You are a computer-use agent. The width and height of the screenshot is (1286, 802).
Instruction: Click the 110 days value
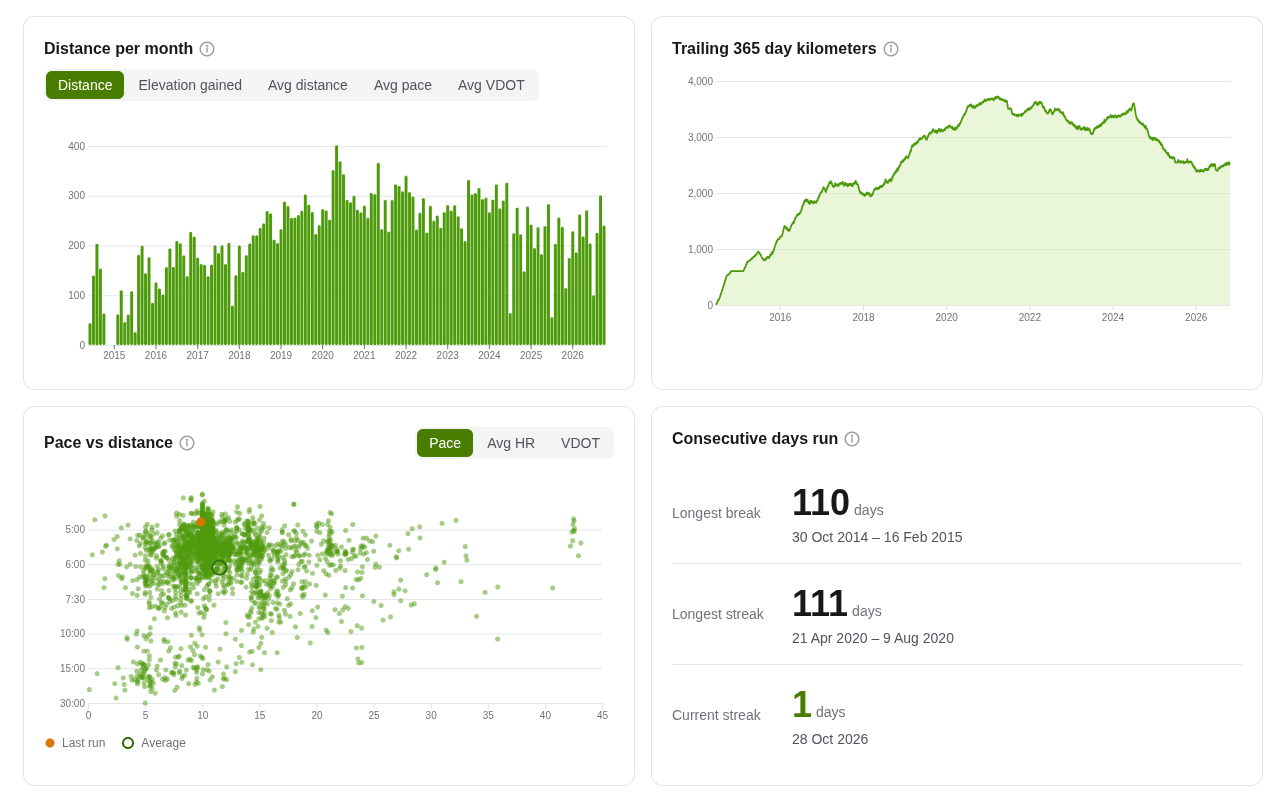tap(838, 503)
